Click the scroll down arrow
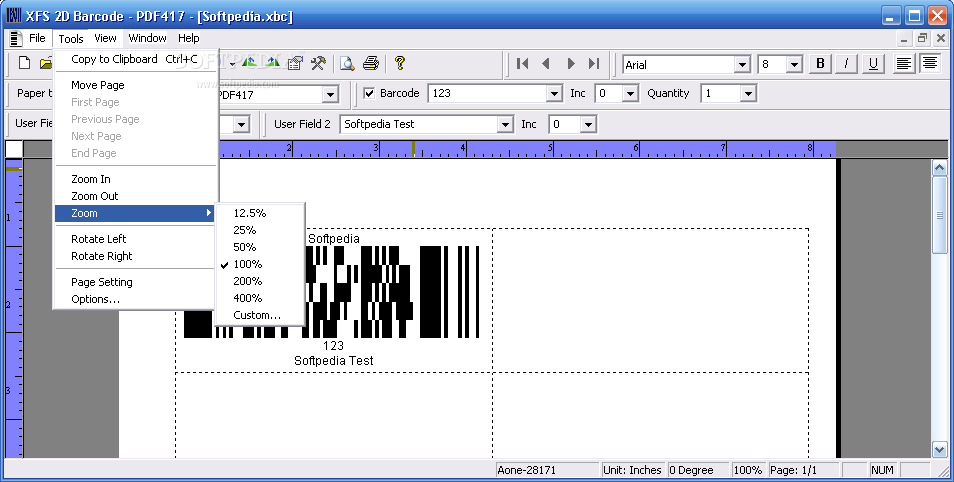Screen dimensions: 954x482 [x=939, y=449]
